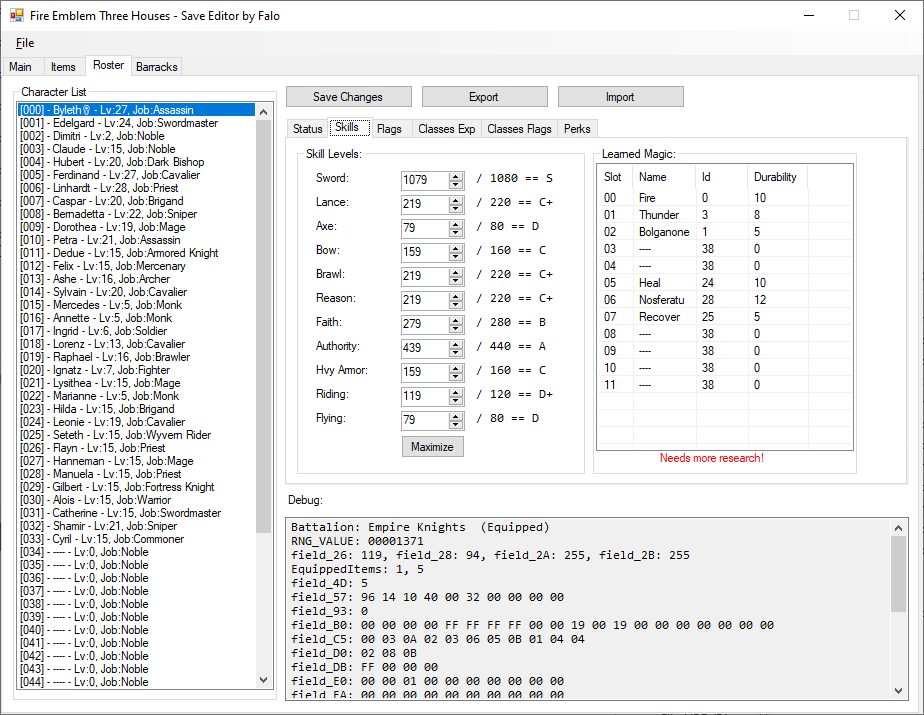Switch to the Main tab
This screenshot has height=715, width=924.
coord(21,67)
